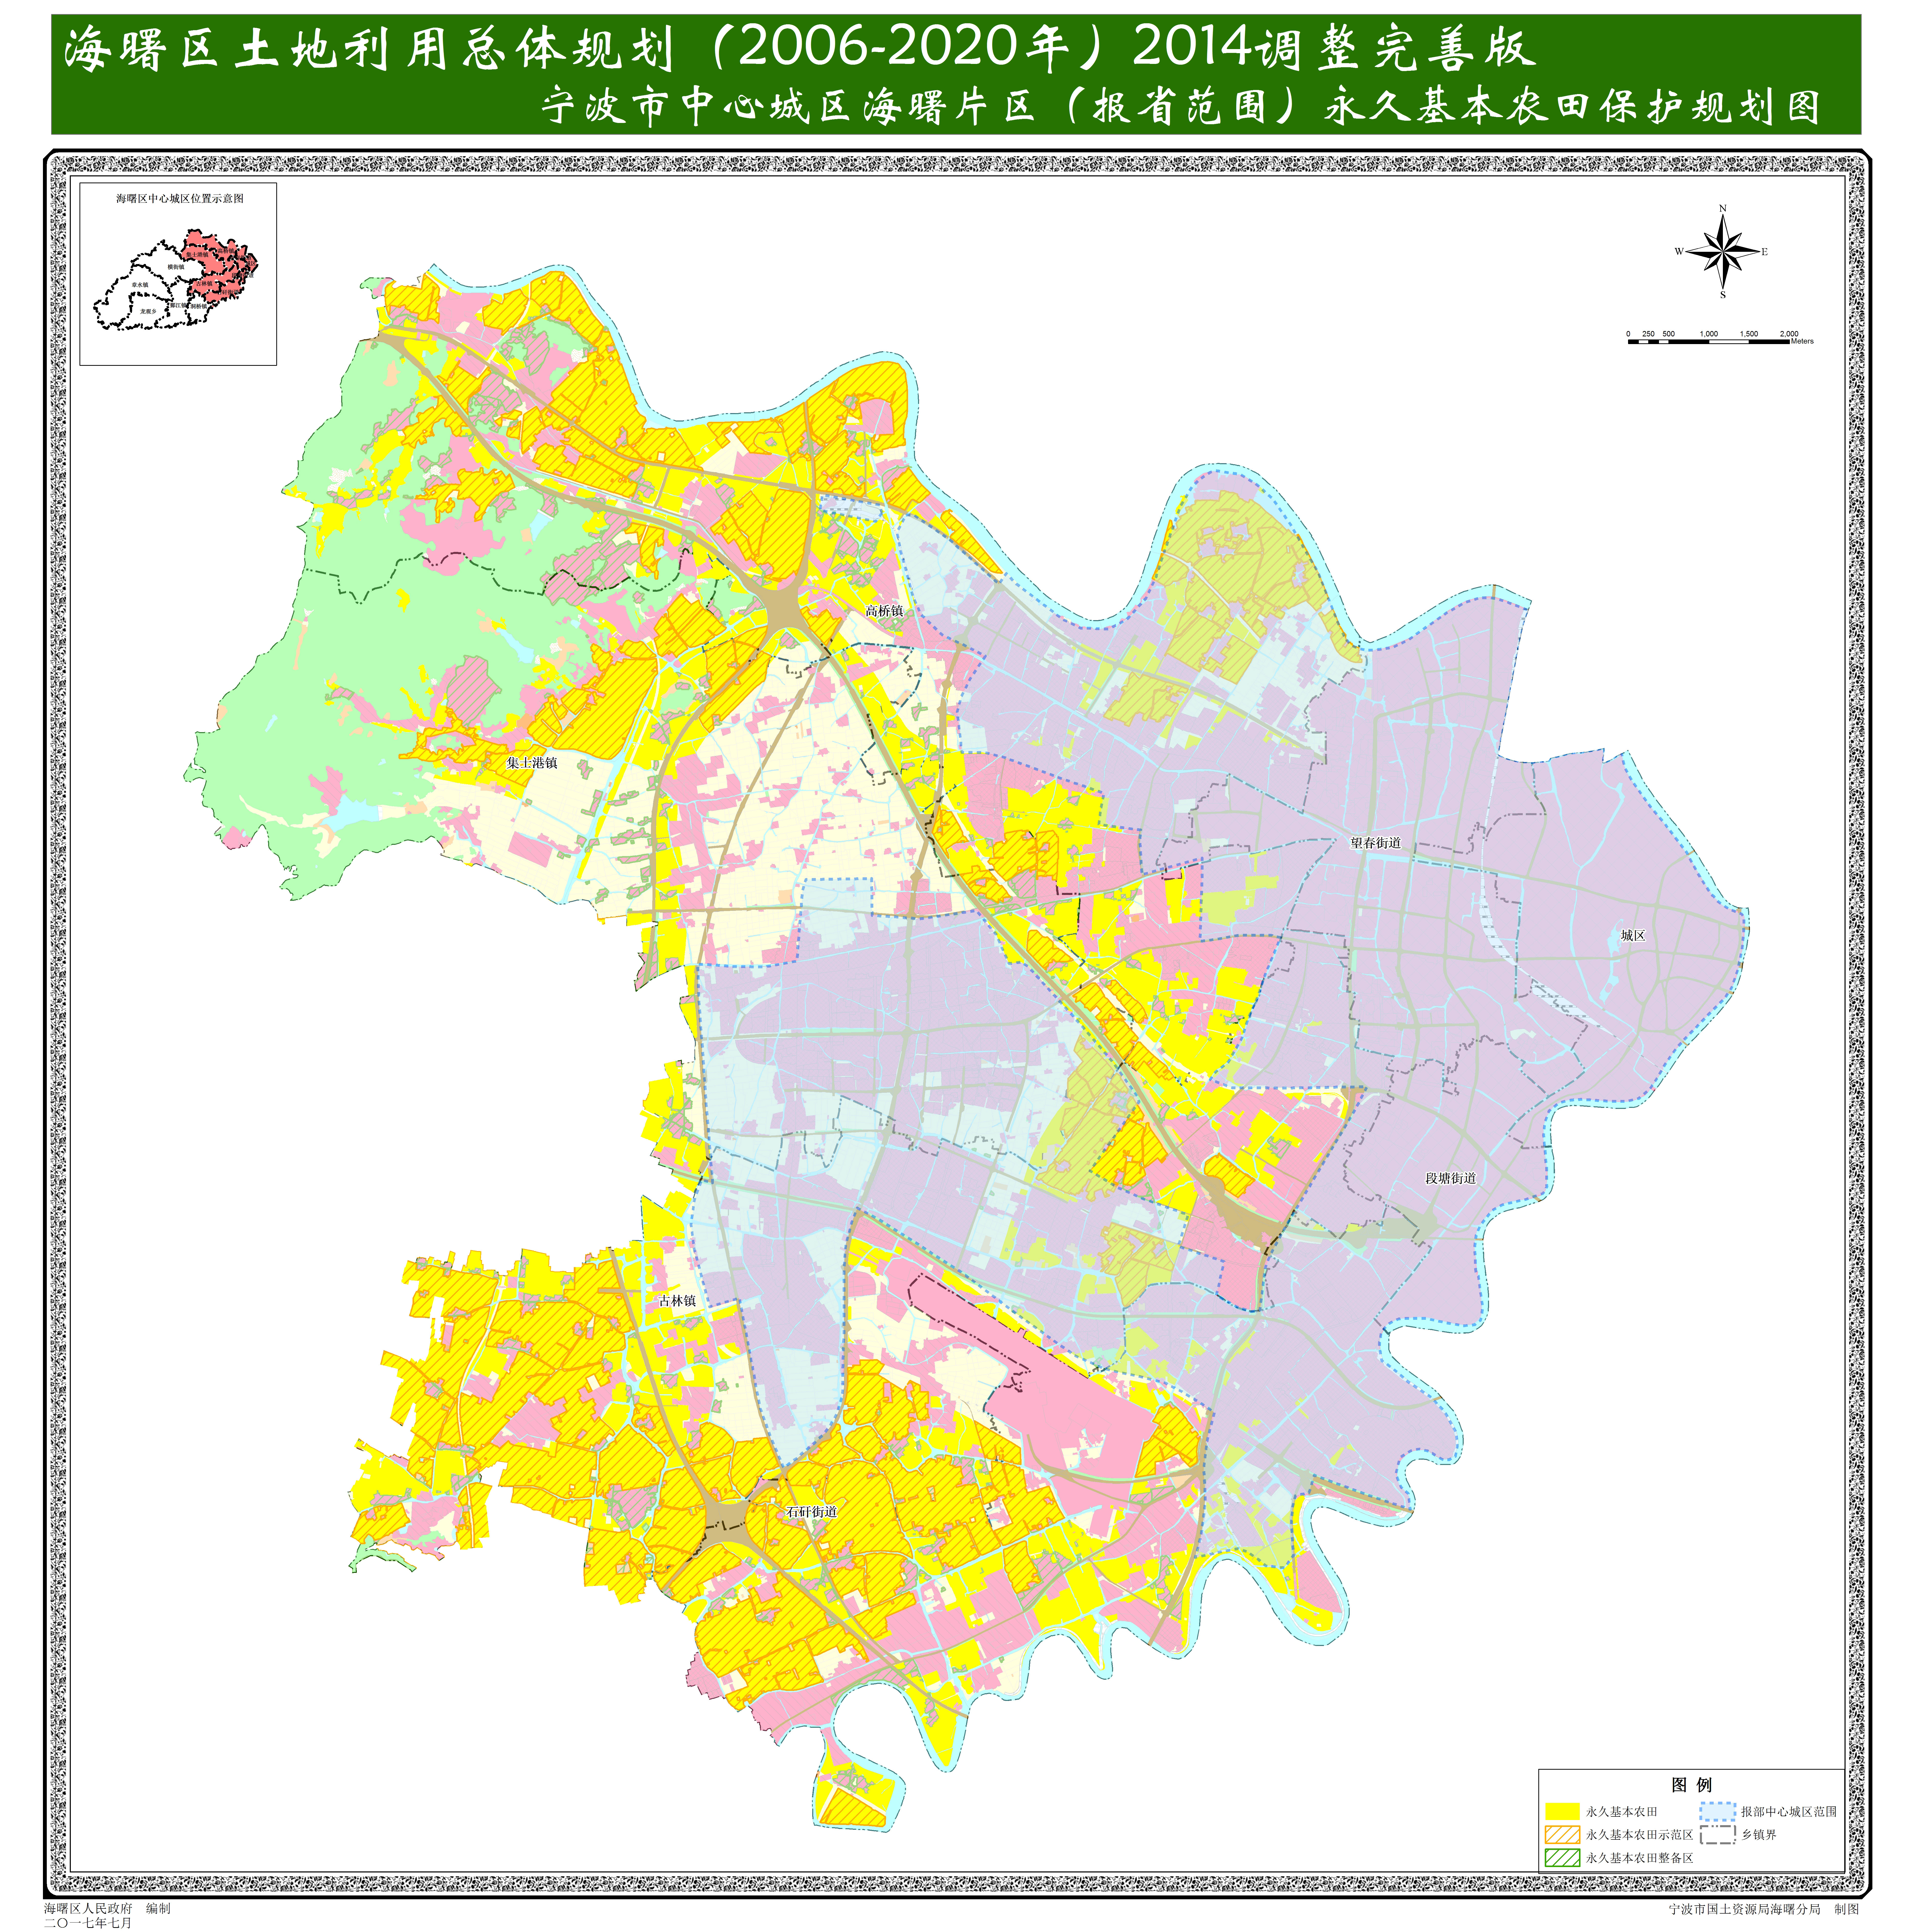Click the date 二〇一七年七月 in the footer
Viewport: 1912px width, 1932px height.
pyautogui.click(x=88, y=1923)
